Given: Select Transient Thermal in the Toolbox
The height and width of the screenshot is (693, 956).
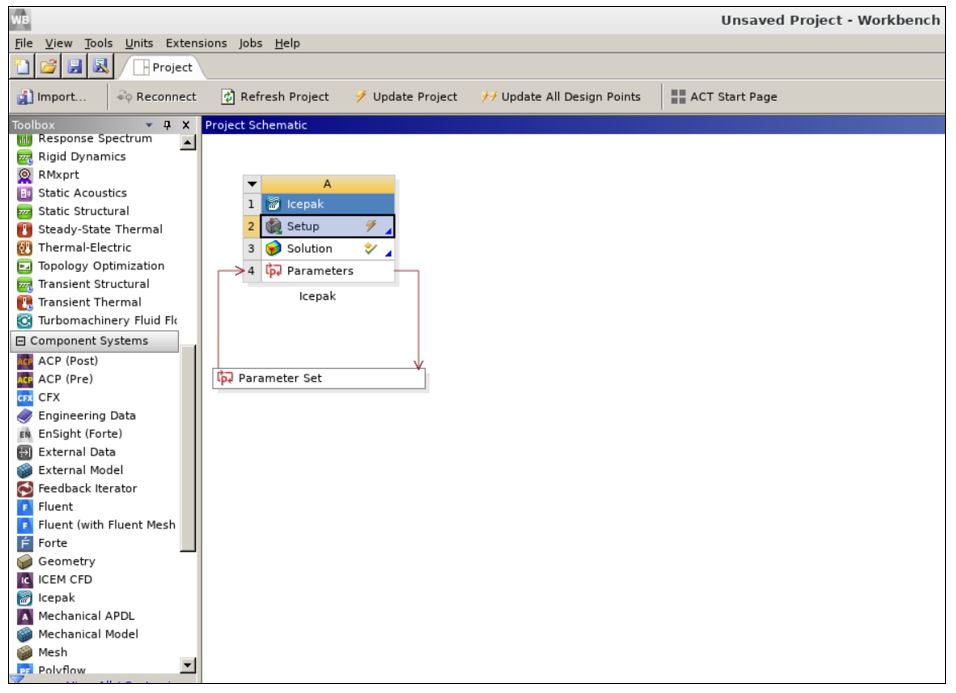Looking at the screenshot, I should click(90, 303).
